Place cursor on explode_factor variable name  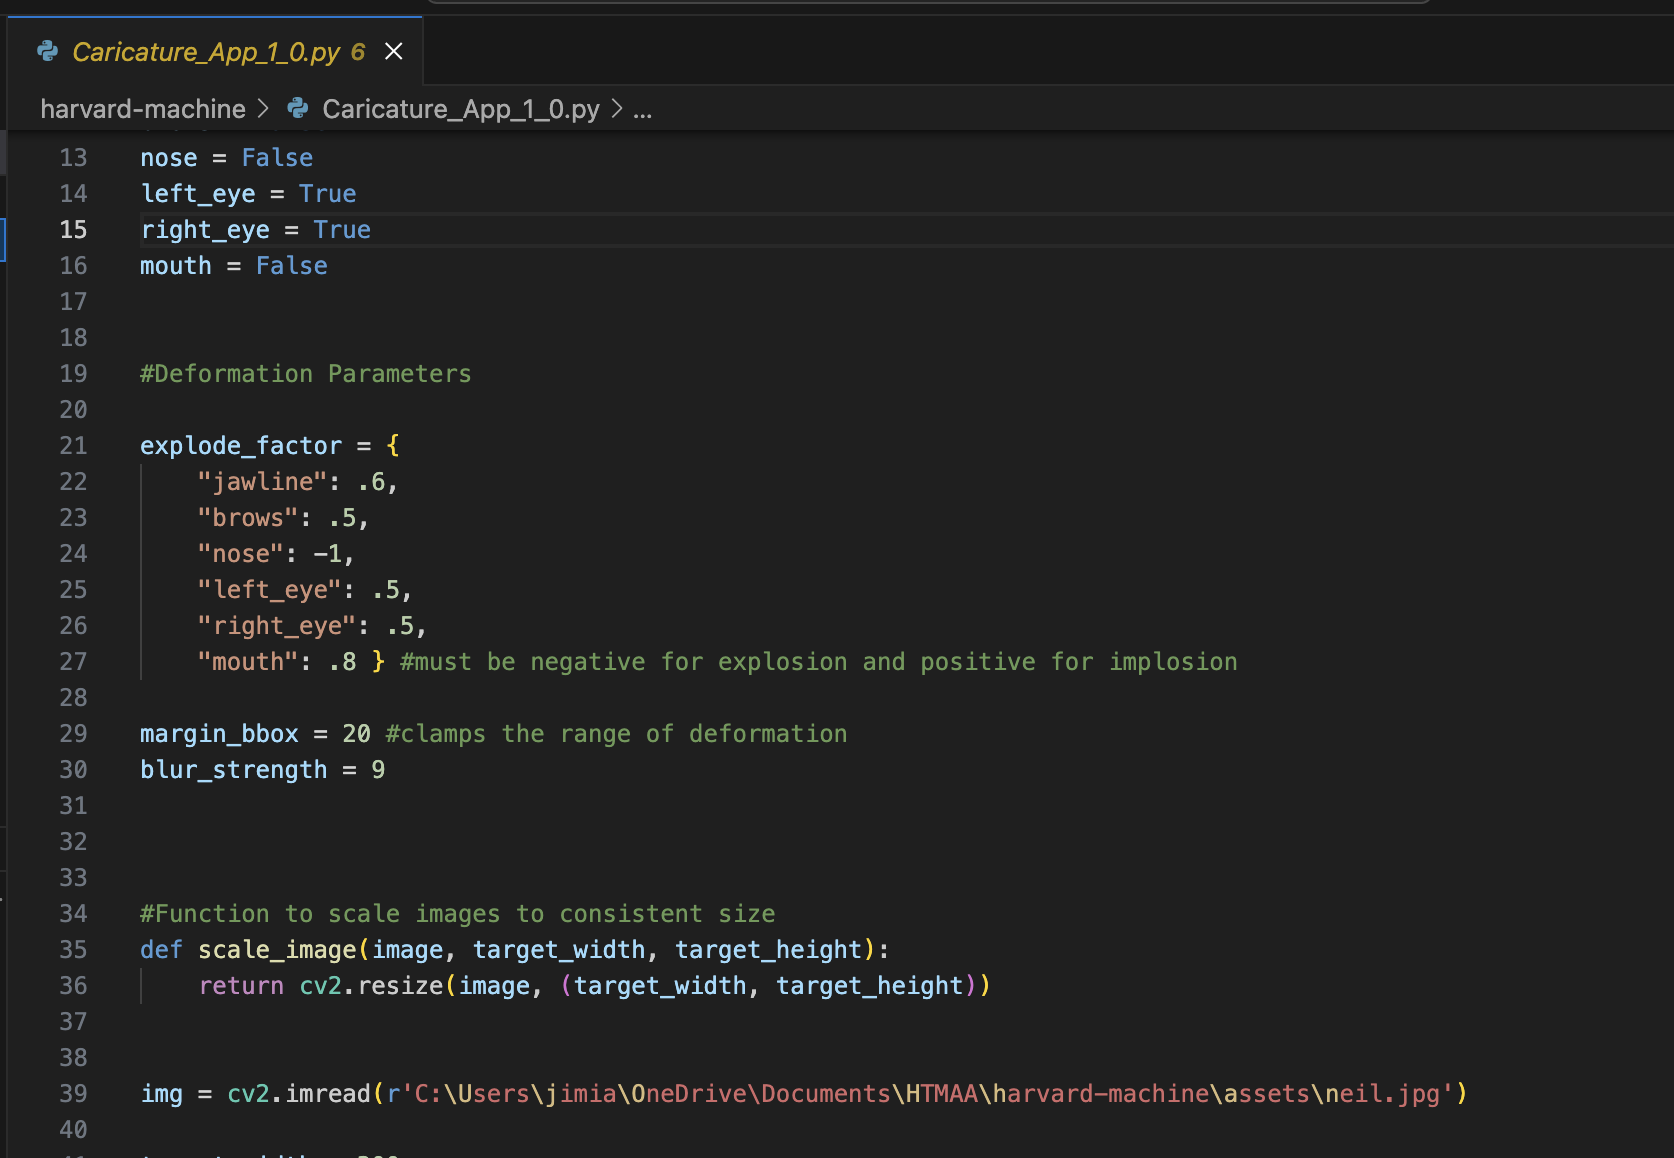click(241, 446)
